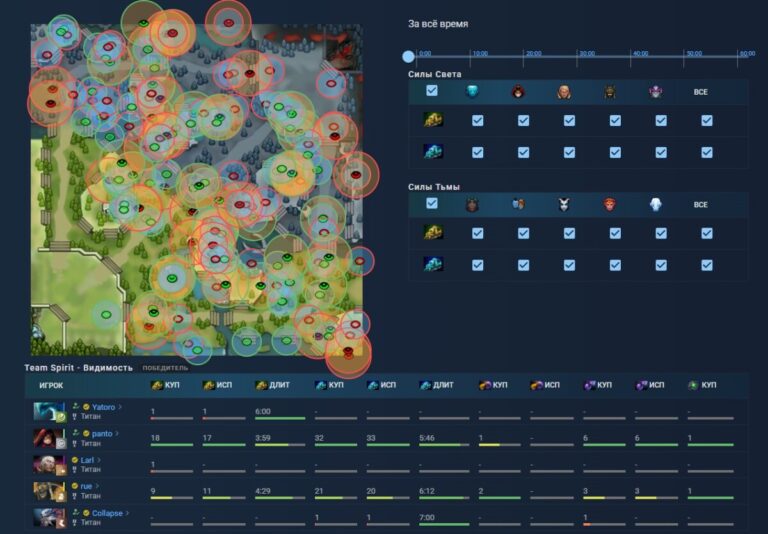The width and height of the screenshot is (768, 534).
Task: Jump to the 40:00 mark on the timeline
Action: [x=630, y=57]
